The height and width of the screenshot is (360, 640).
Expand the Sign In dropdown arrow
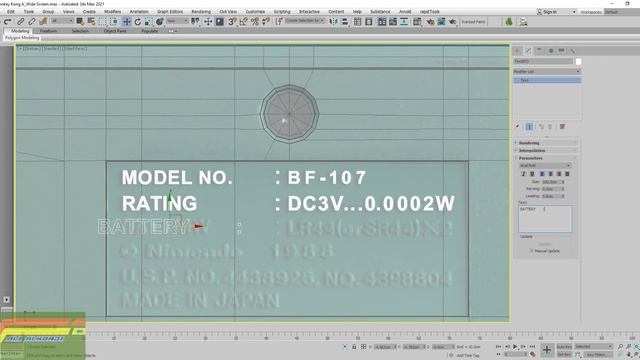574,12
